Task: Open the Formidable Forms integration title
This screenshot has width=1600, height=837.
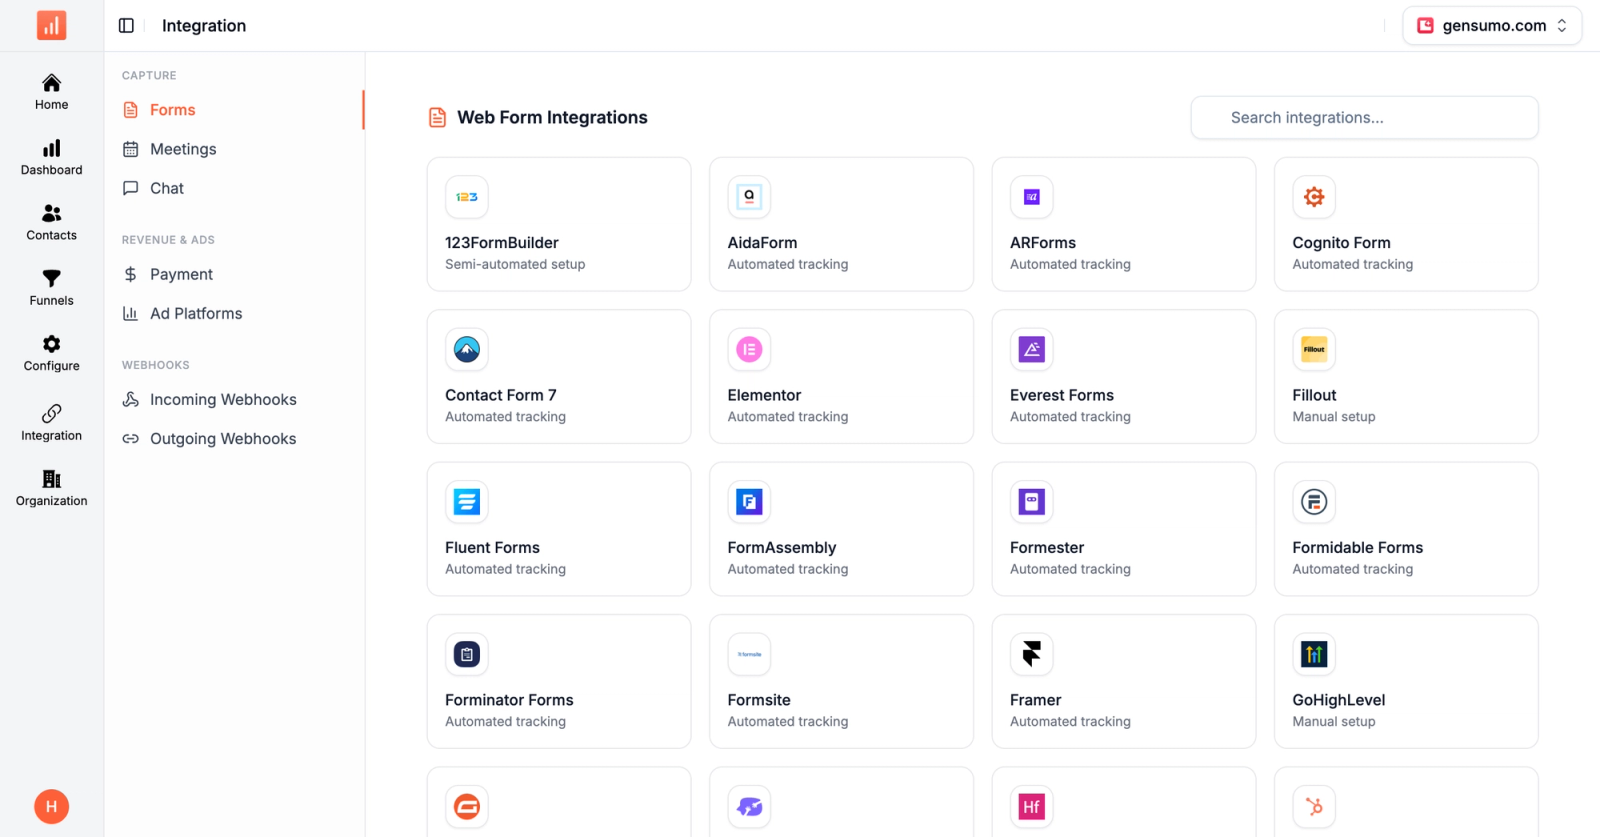Action: (1358, 548)
